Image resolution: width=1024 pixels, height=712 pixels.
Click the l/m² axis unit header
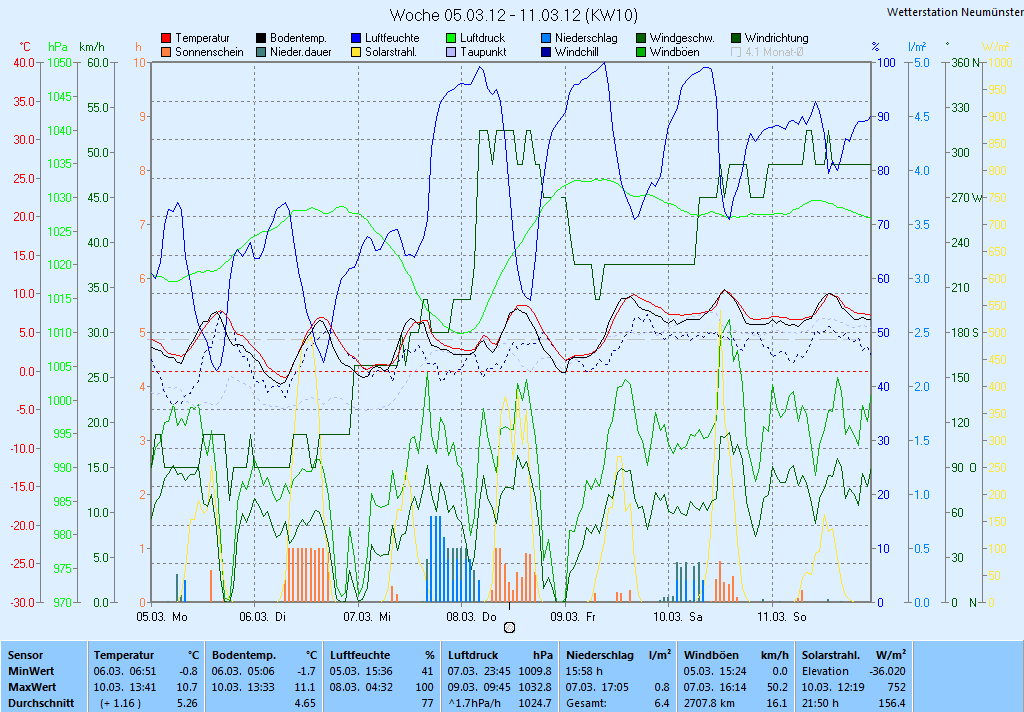coord(918,47)
